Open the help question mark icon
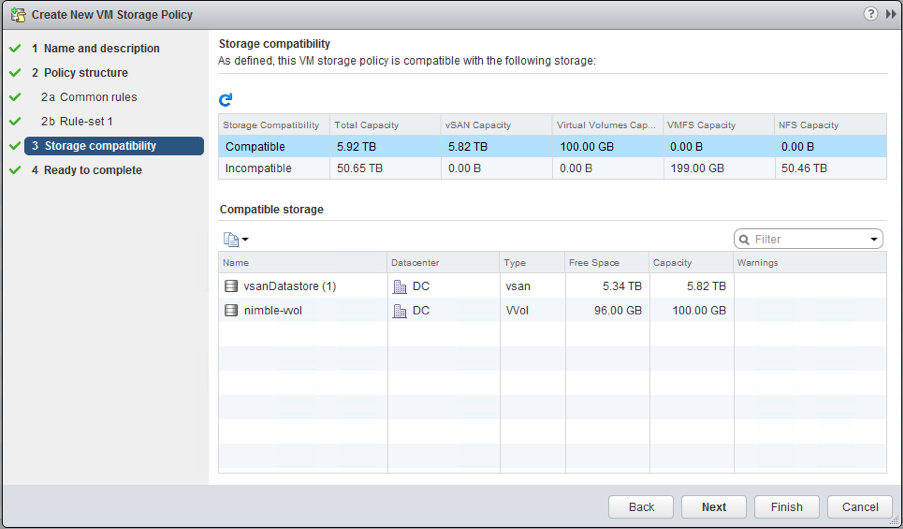Viewport: 903px width, 529px height. 871,14
